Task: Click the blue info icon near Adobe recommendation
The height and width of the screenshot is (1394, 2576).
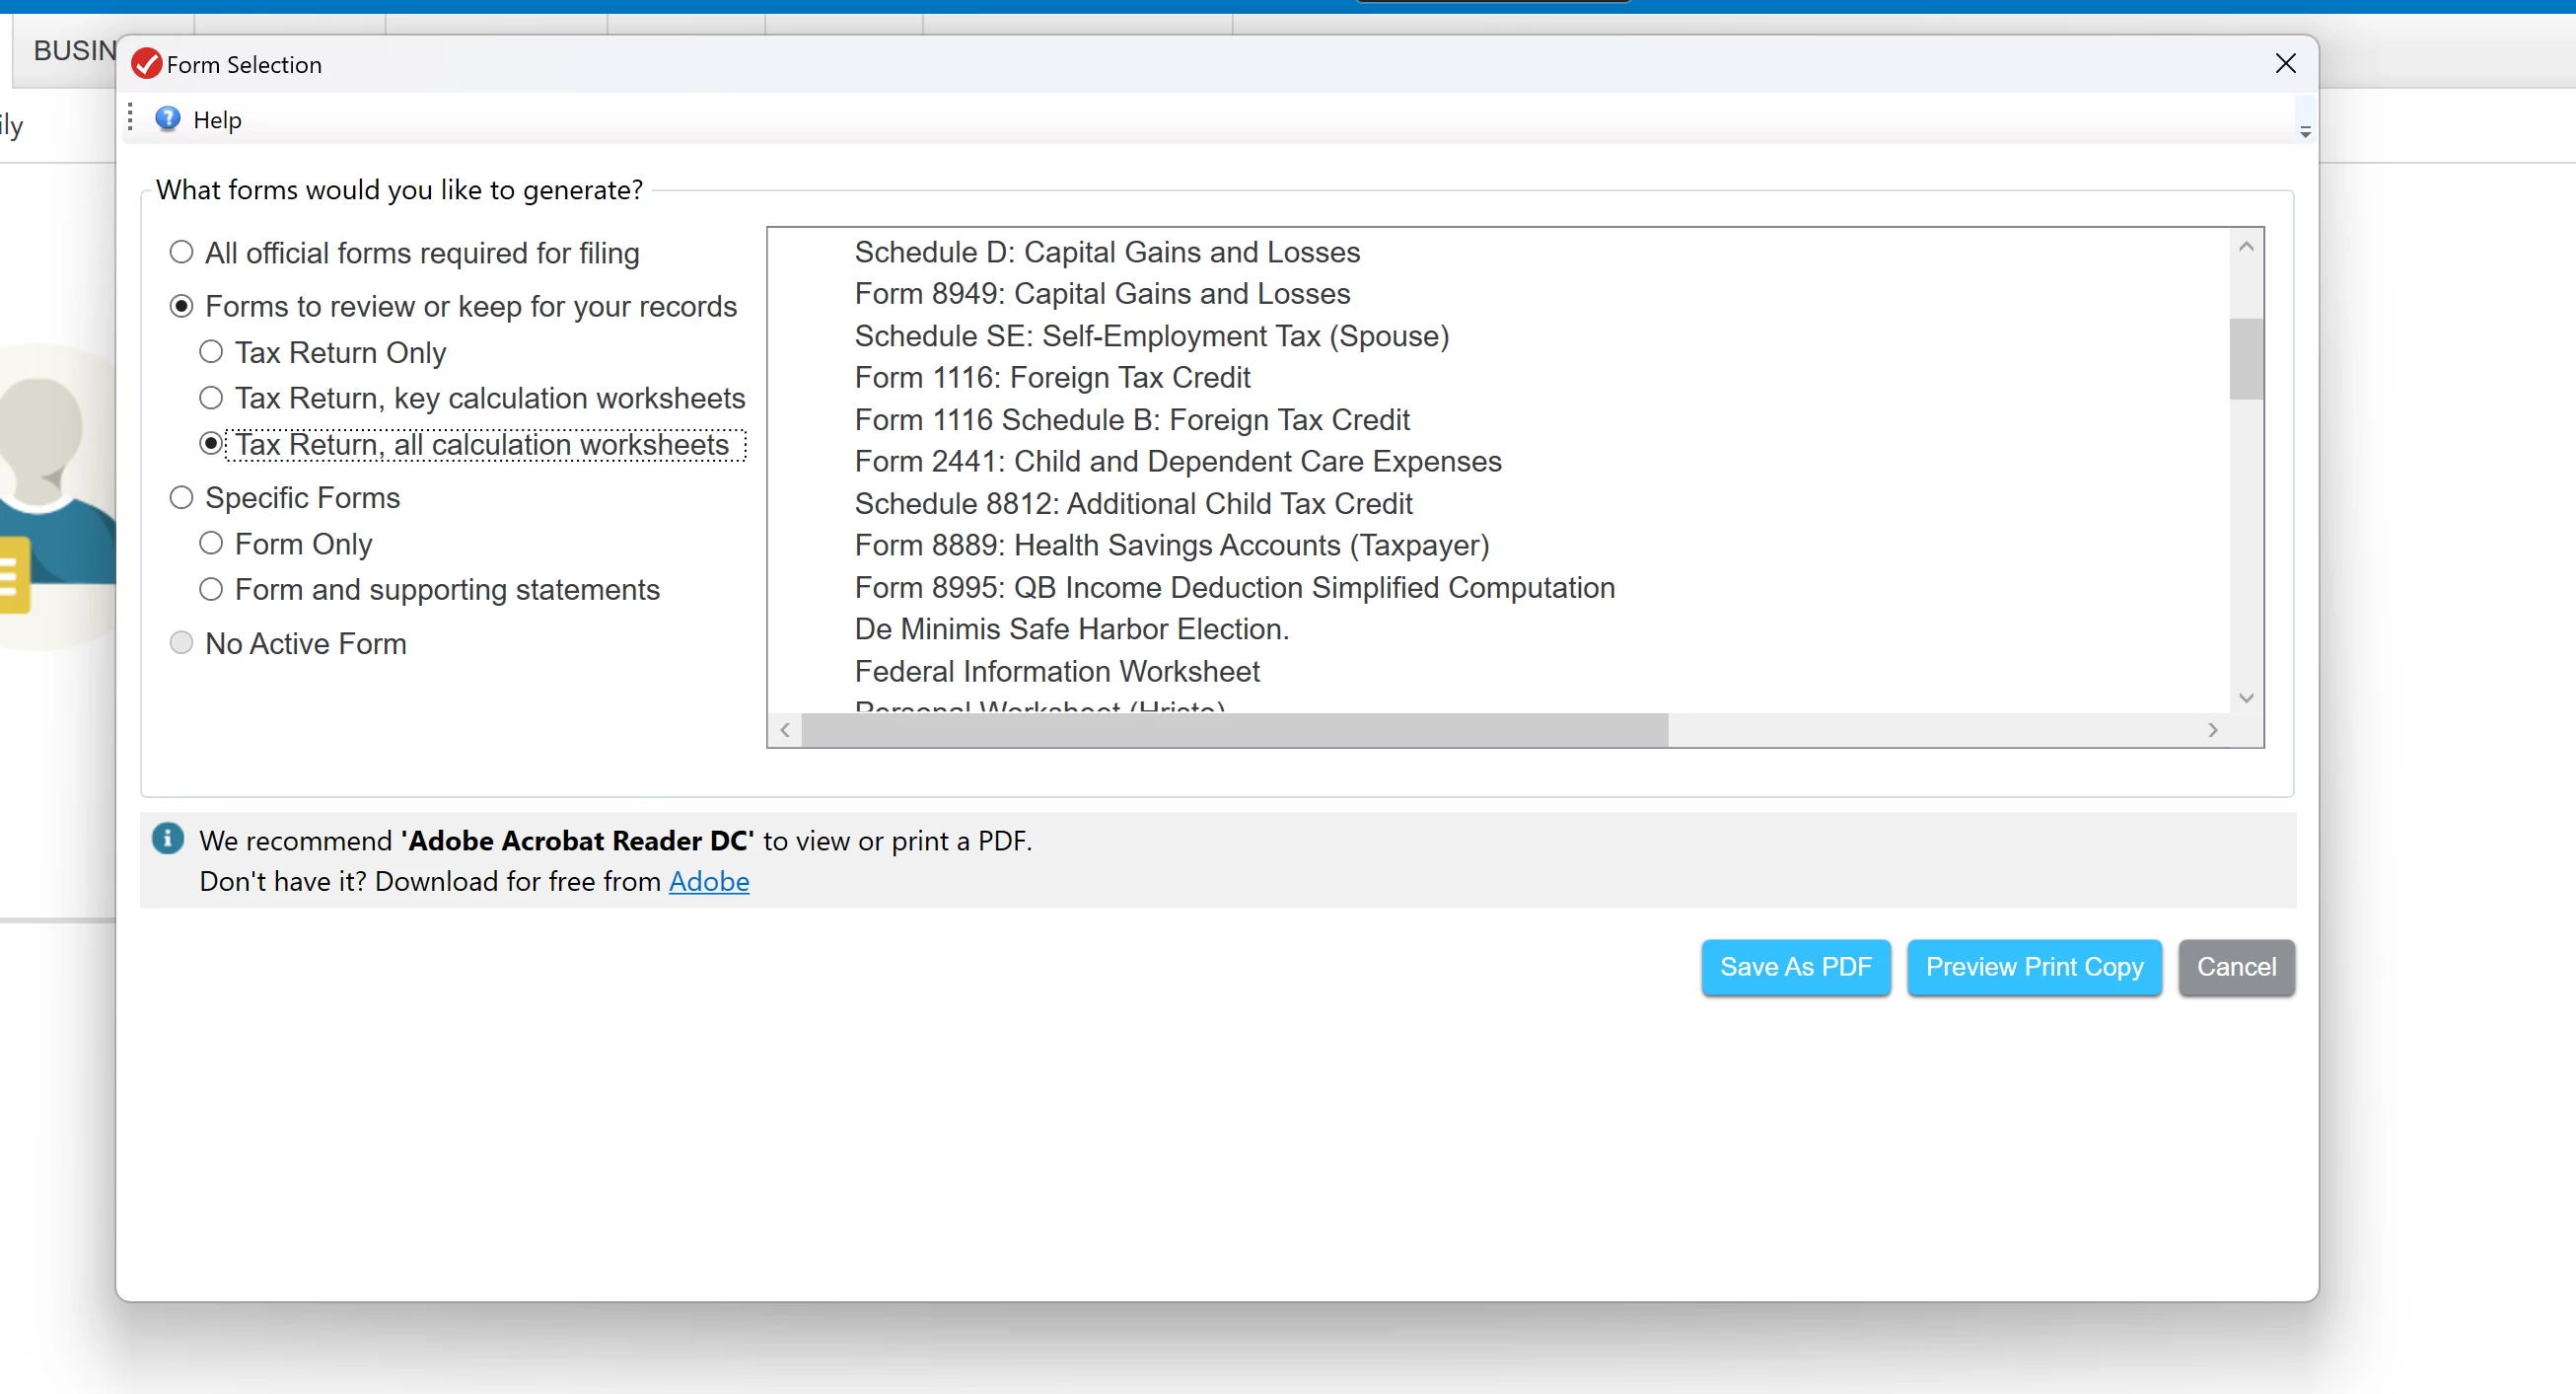Action: tap(167, 838)
